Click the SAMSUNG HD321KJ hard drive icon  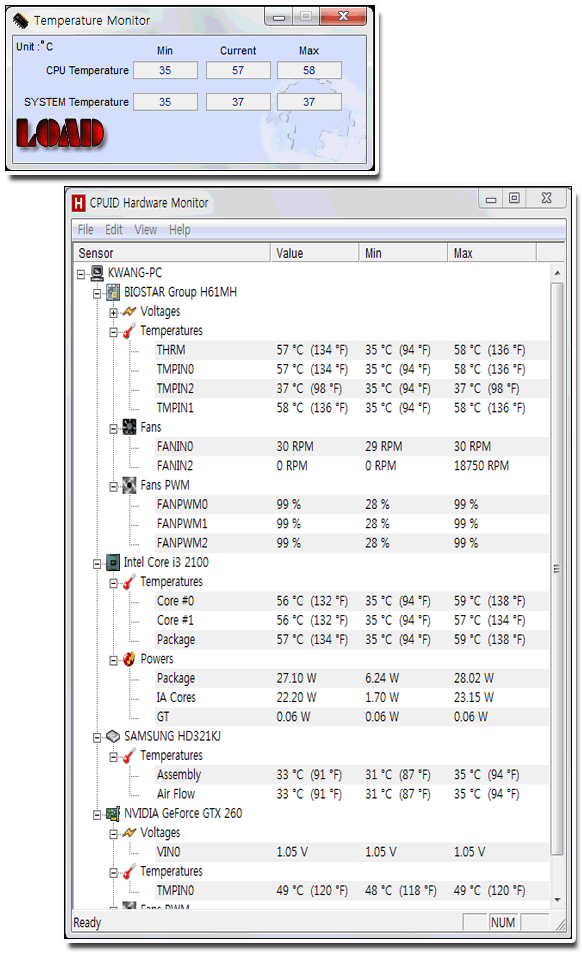pos(113,736)
